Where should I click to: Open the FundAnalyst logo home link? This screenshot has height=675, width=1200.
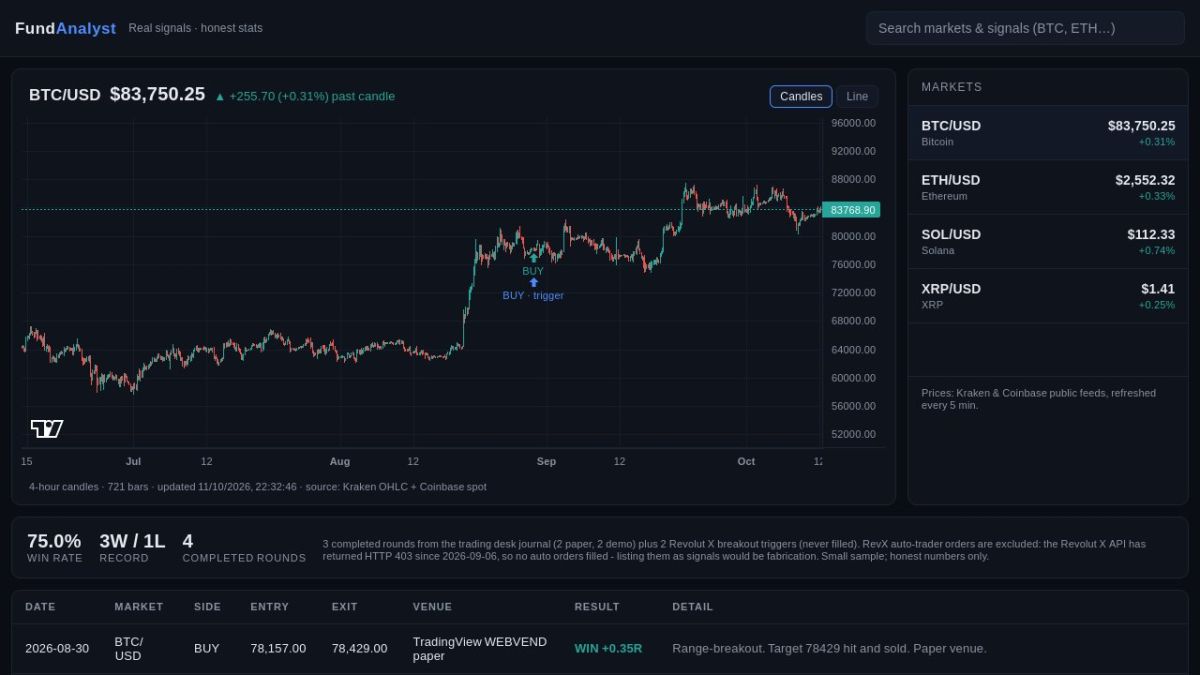coord(65,28)
